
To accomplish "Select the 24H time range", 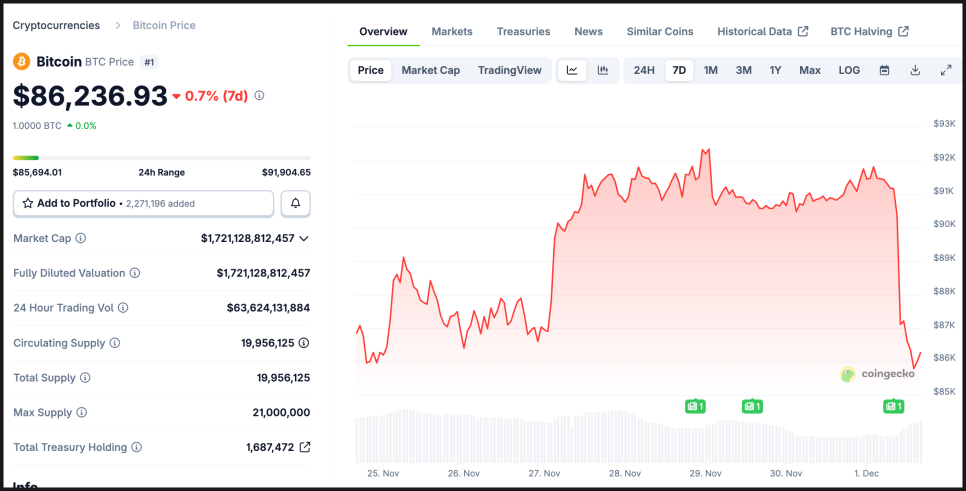I will click(644, 70).
